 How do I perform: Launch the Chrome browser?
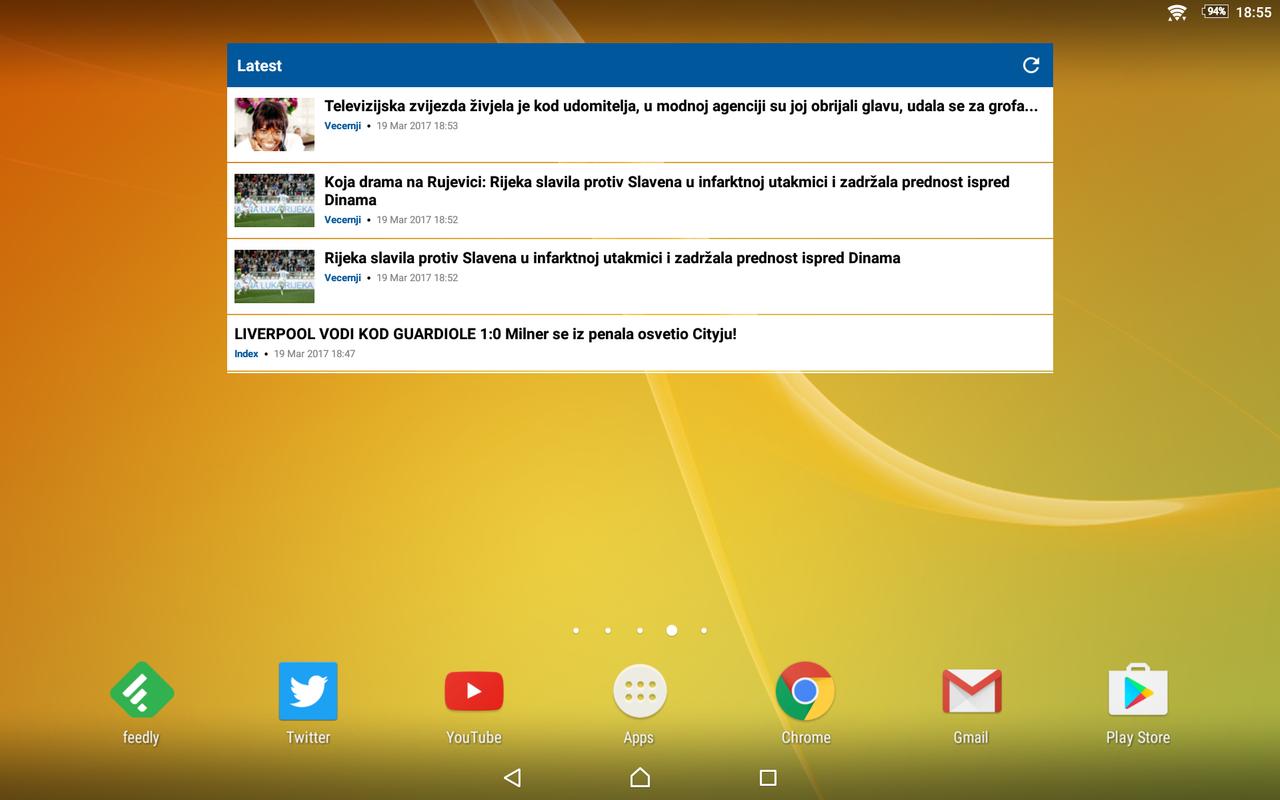point(805,703)
